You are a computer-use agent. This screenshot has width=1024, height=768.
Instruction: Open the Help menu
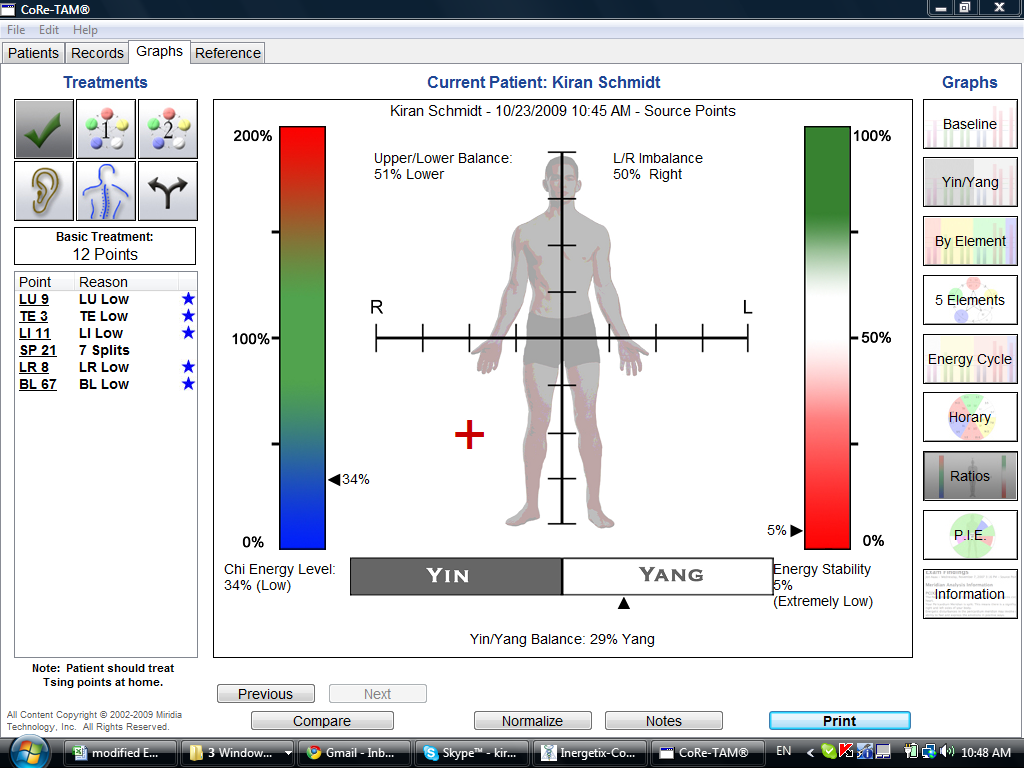tap(85, 30)
